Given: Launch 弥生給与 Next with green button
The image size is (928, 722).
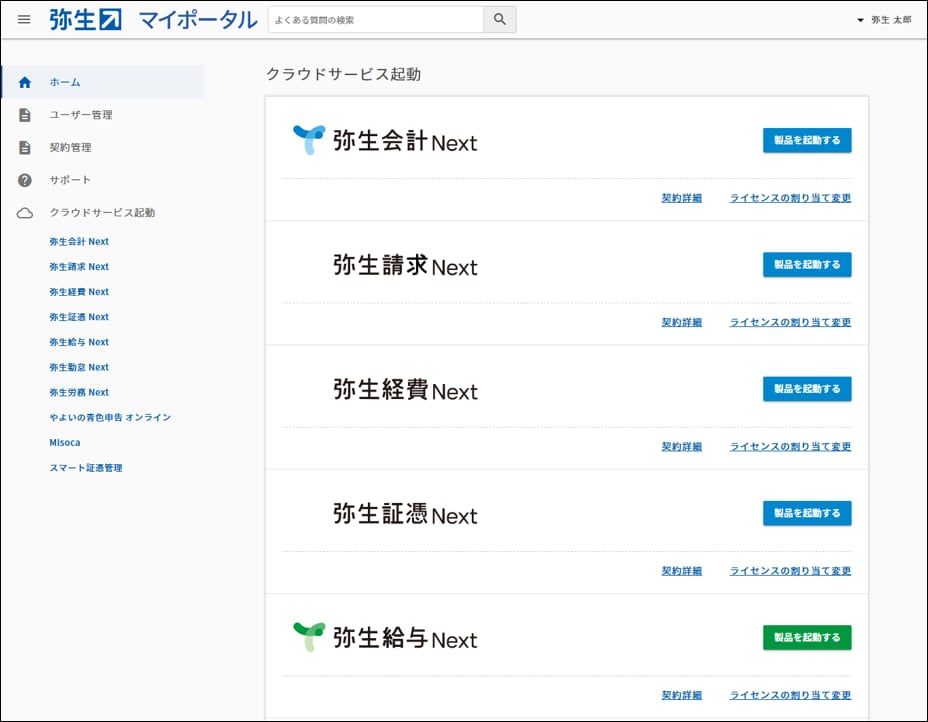Looking at the screenshot, I should point(806,637).
